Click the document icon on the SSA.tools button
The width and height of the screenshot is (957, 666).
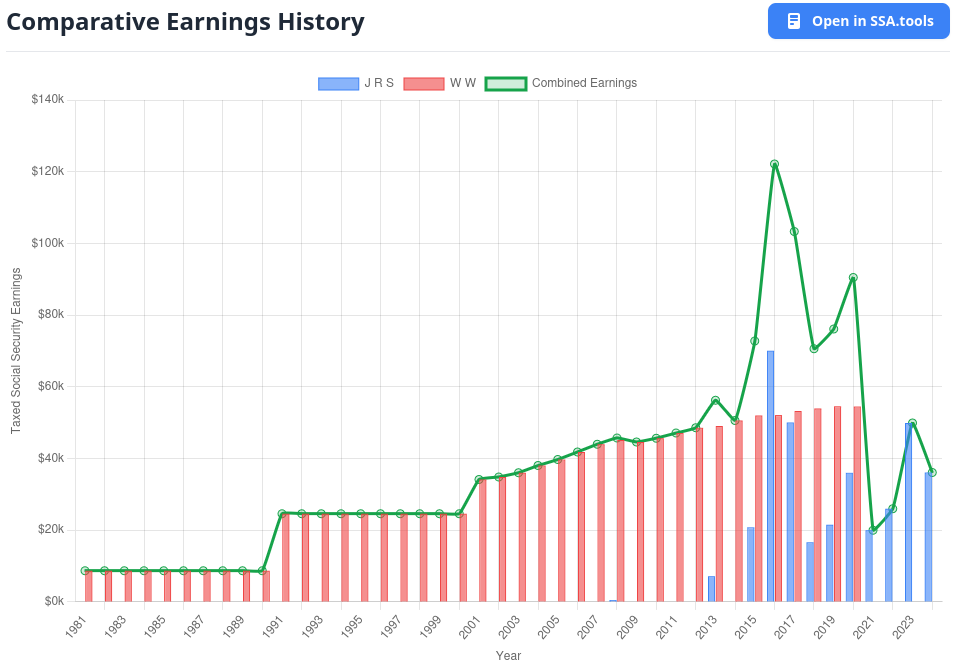[794, 21]
